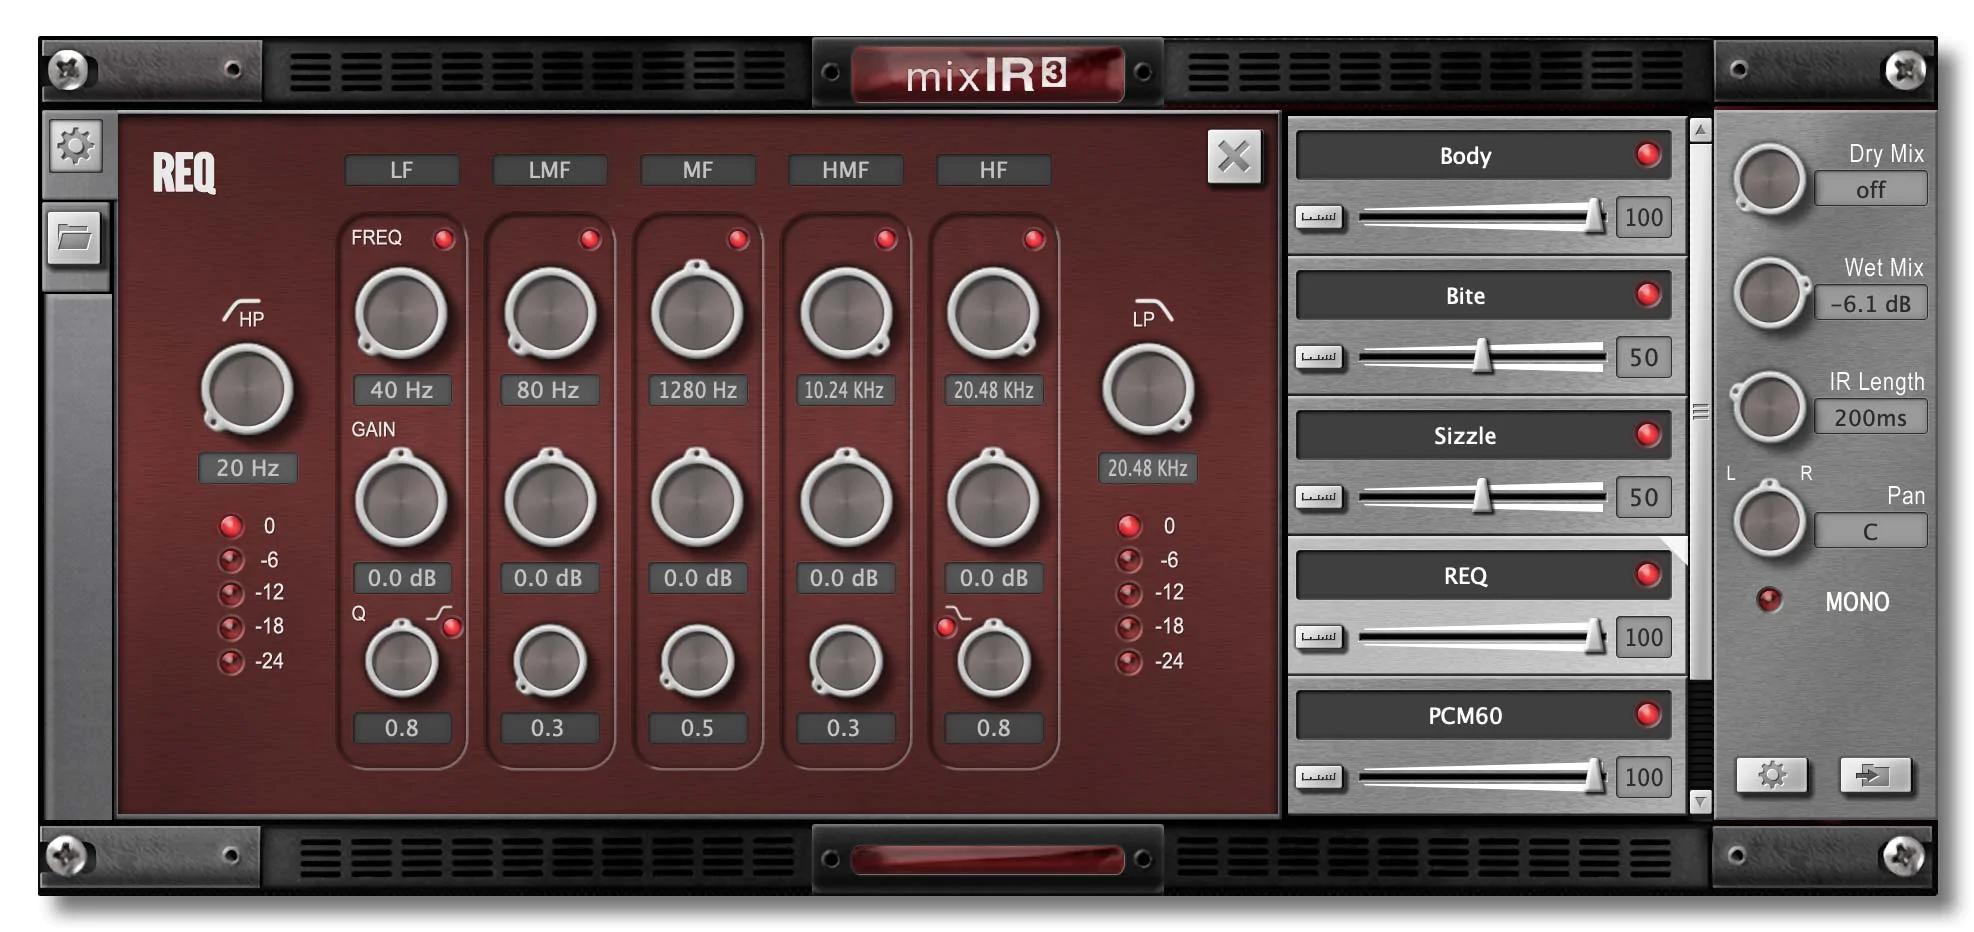Image resolution: width=1974 pixels, height=932 pixels.
Task: Click the LMF Q knob
Action: [x=550, y=661]
